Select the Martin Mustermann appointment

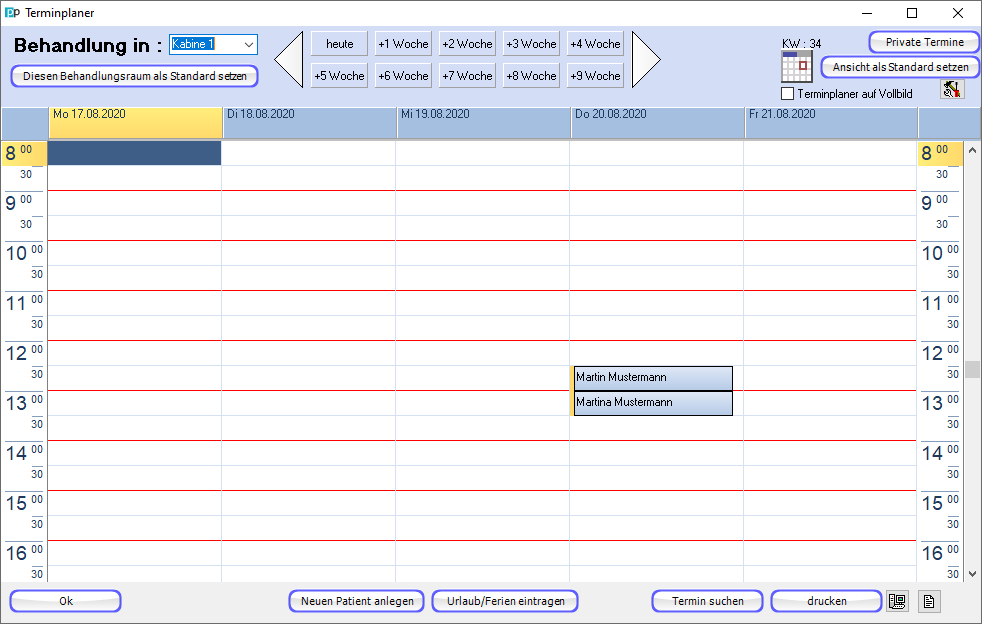[x=653, y=378]
